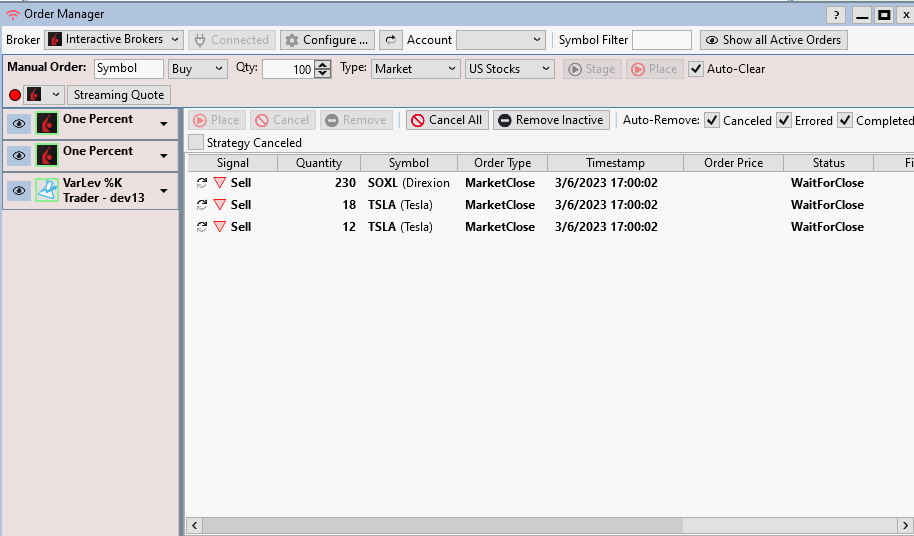Click the Remove Inactive button

coord(550,120)
